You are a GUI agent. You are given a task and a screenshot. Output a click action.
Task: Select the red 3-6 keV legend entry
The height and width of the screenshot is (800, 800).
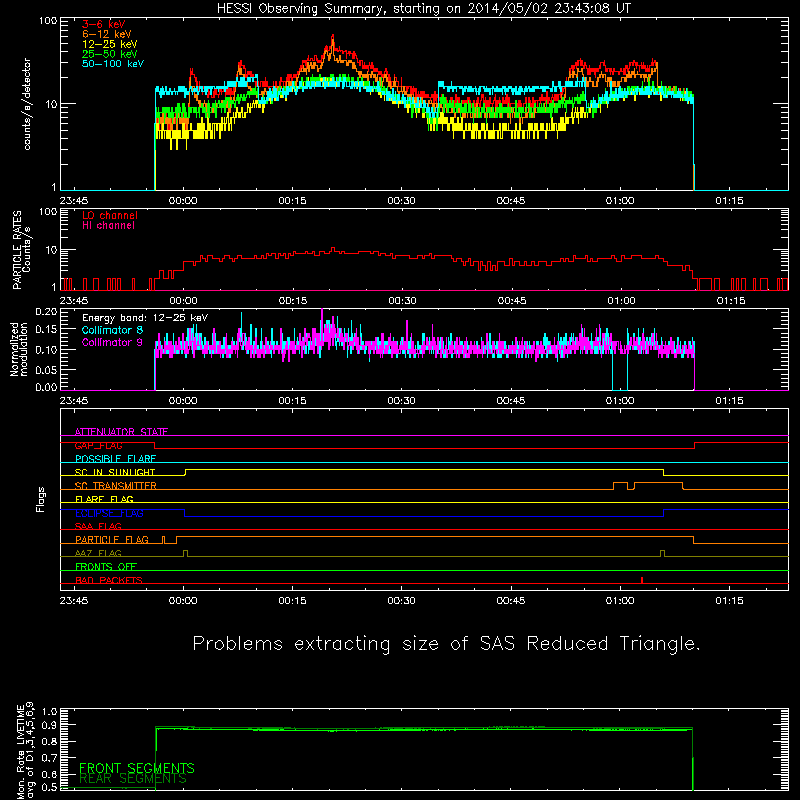[x=104, y=24]
